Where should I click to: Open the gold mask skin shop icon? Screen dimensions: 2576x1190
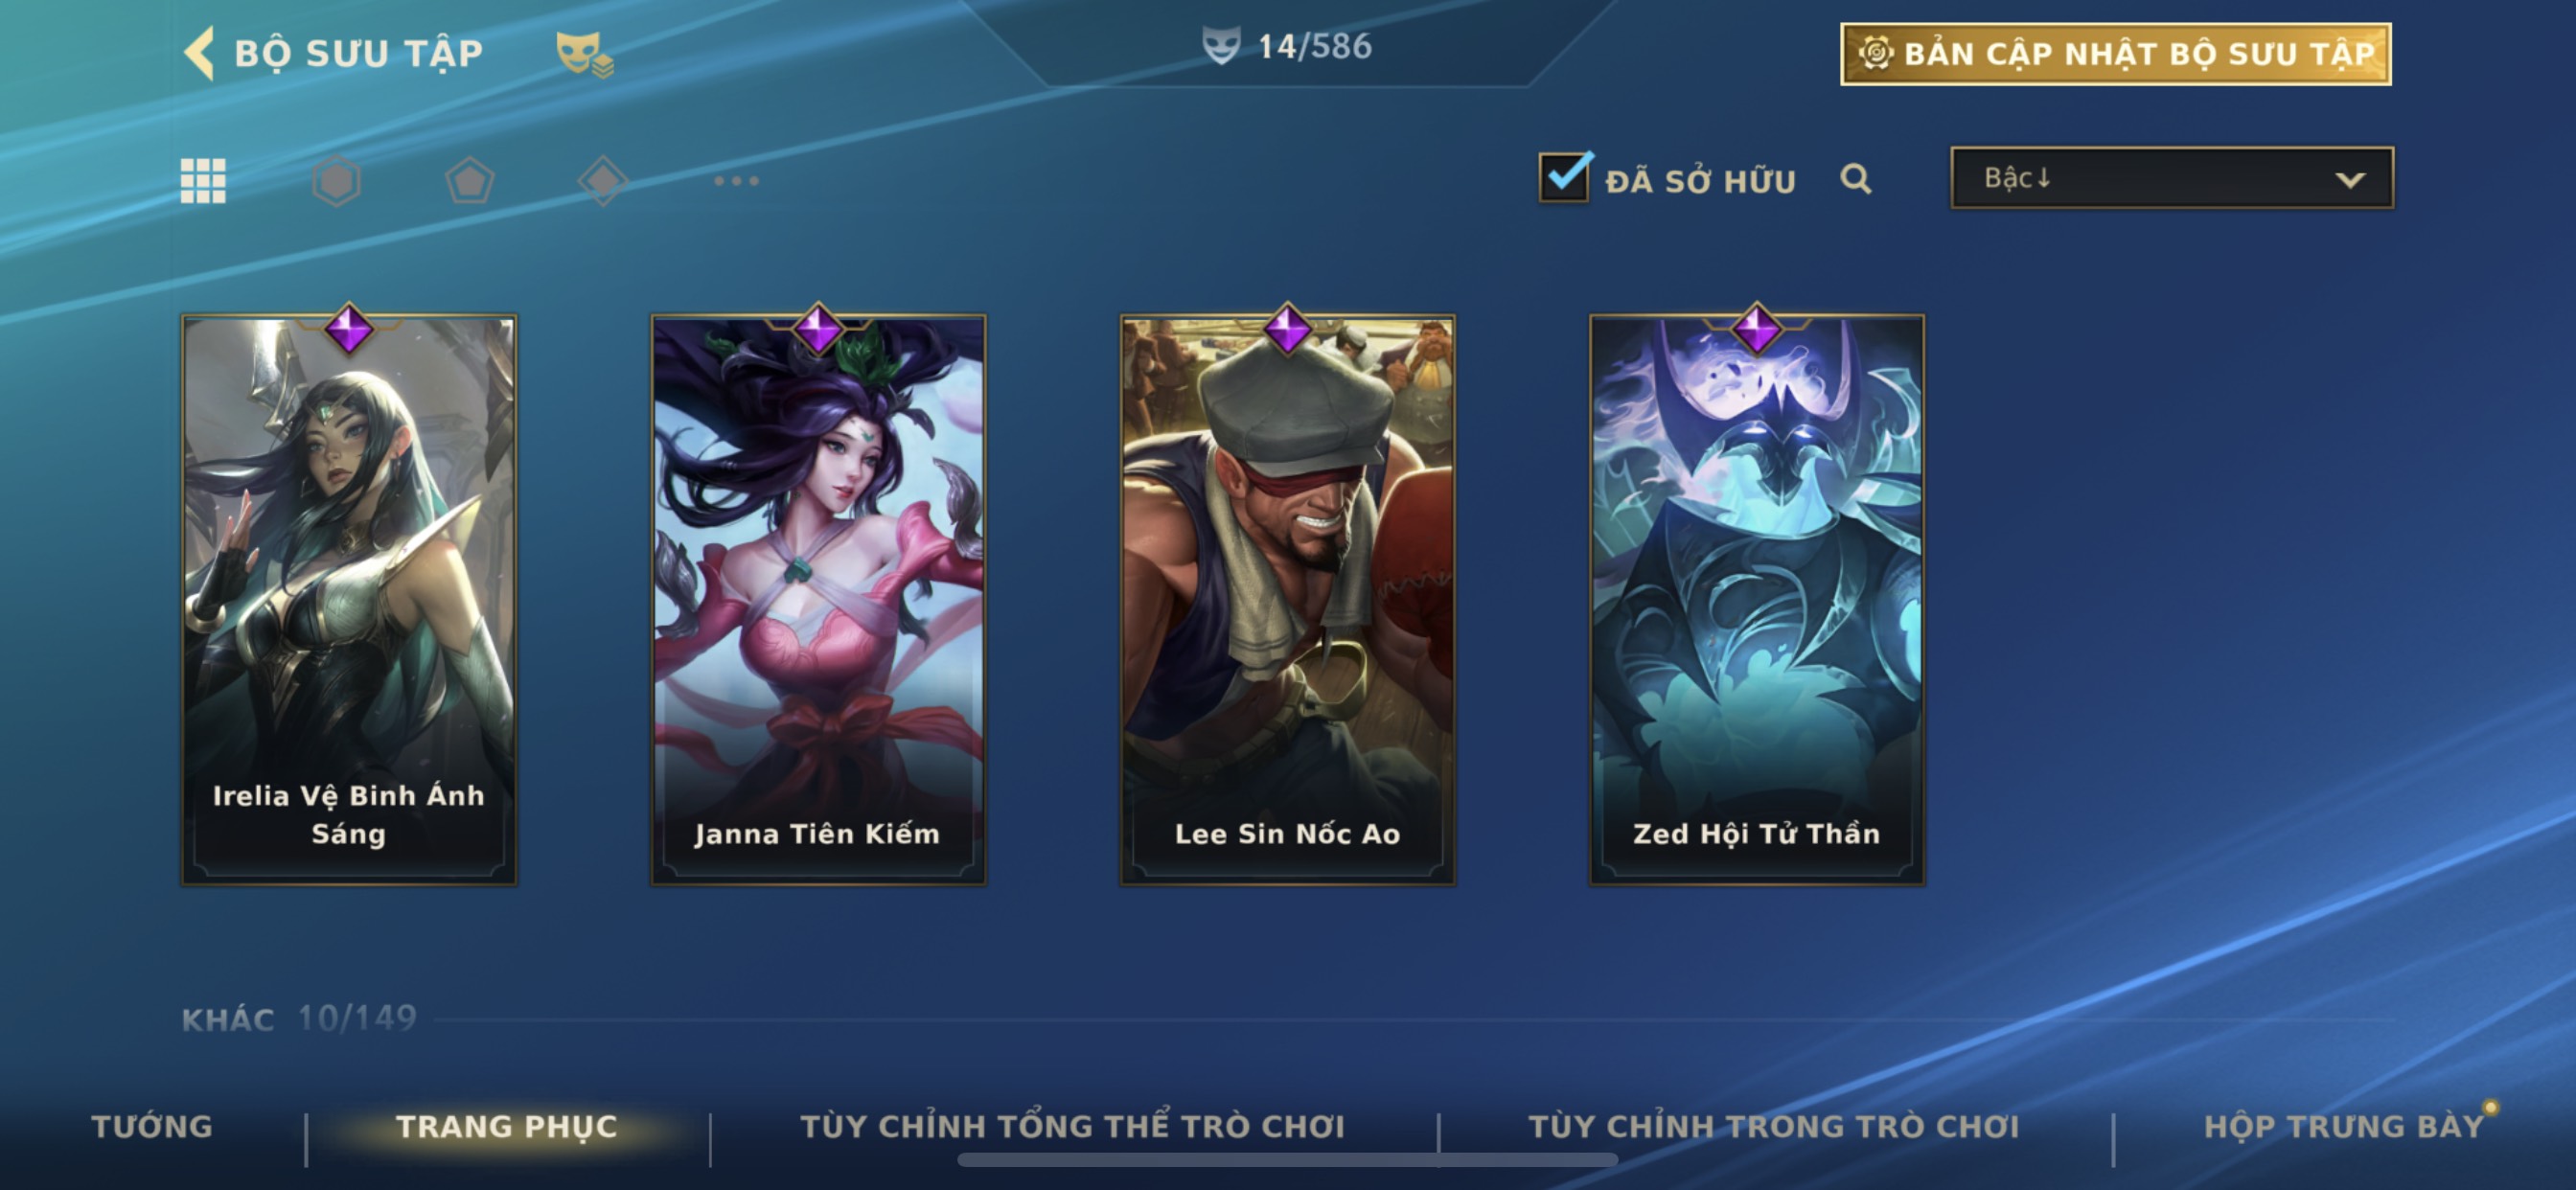(x=585, y=54)
